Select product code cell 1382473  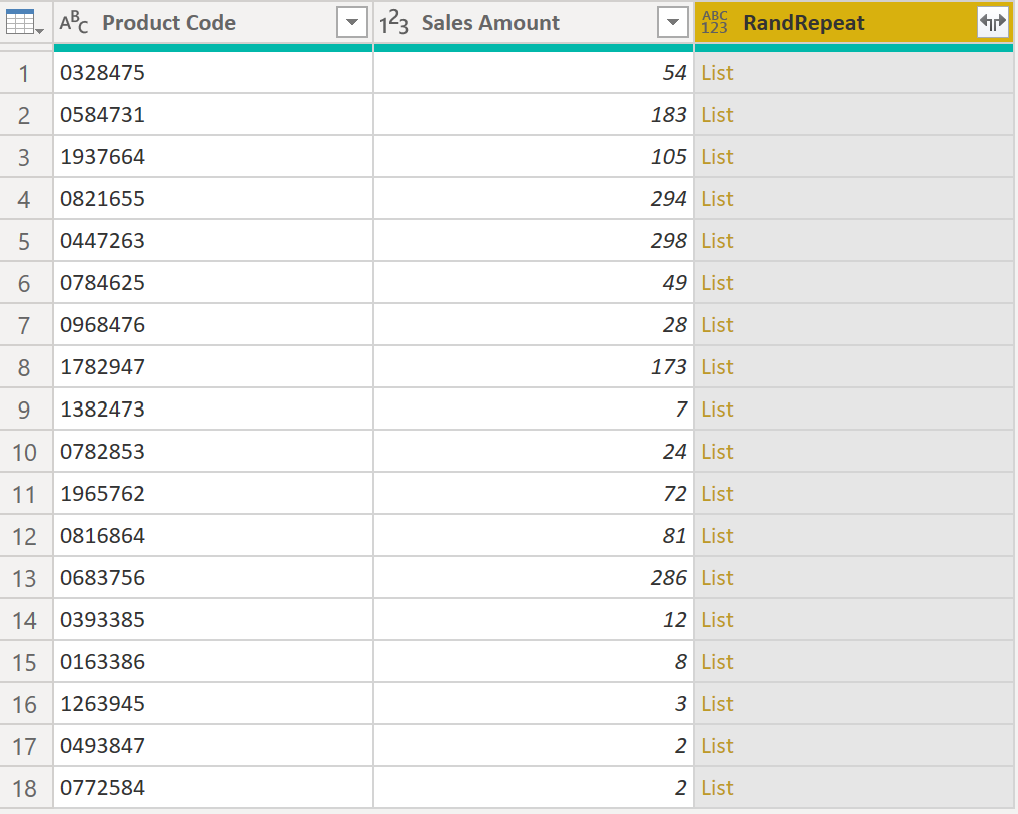click(x=213, y=410)
